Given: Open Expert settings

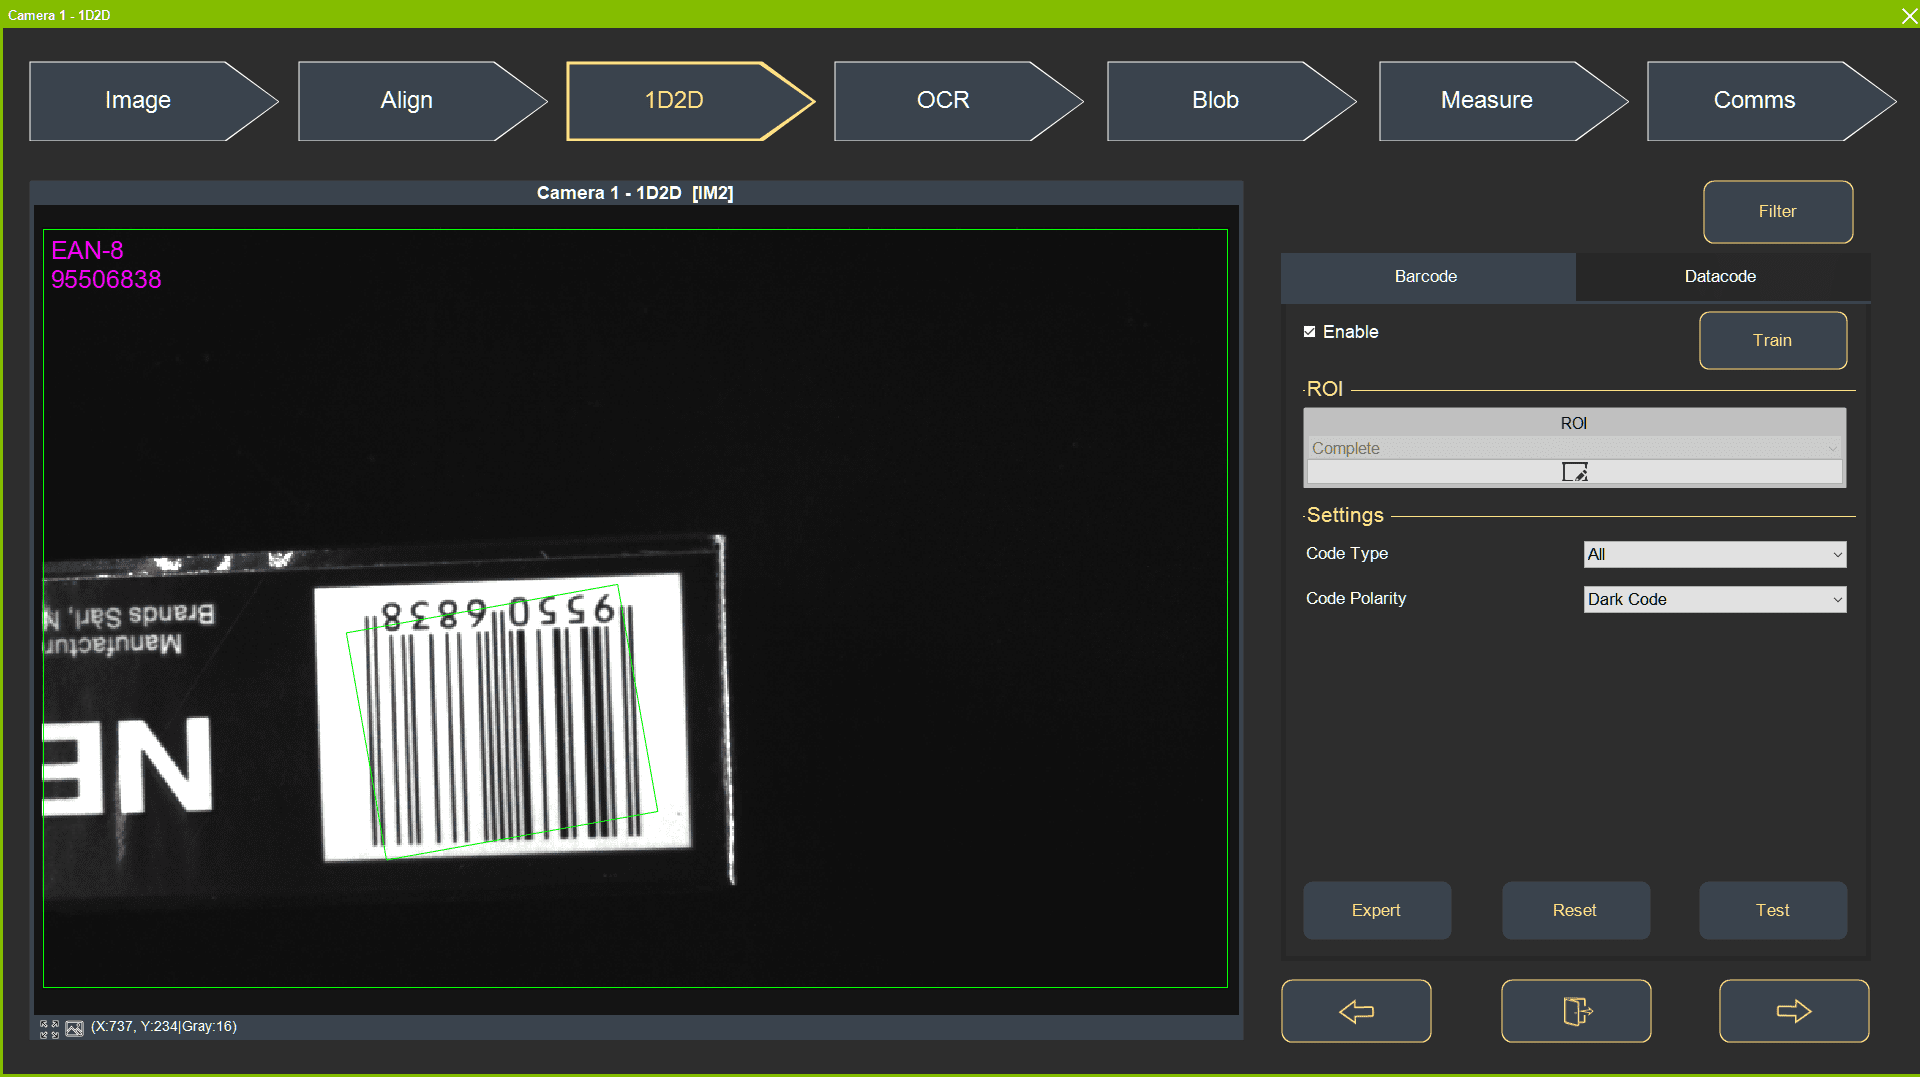Looking at the screenshot, I should [x=1377, y=911].
